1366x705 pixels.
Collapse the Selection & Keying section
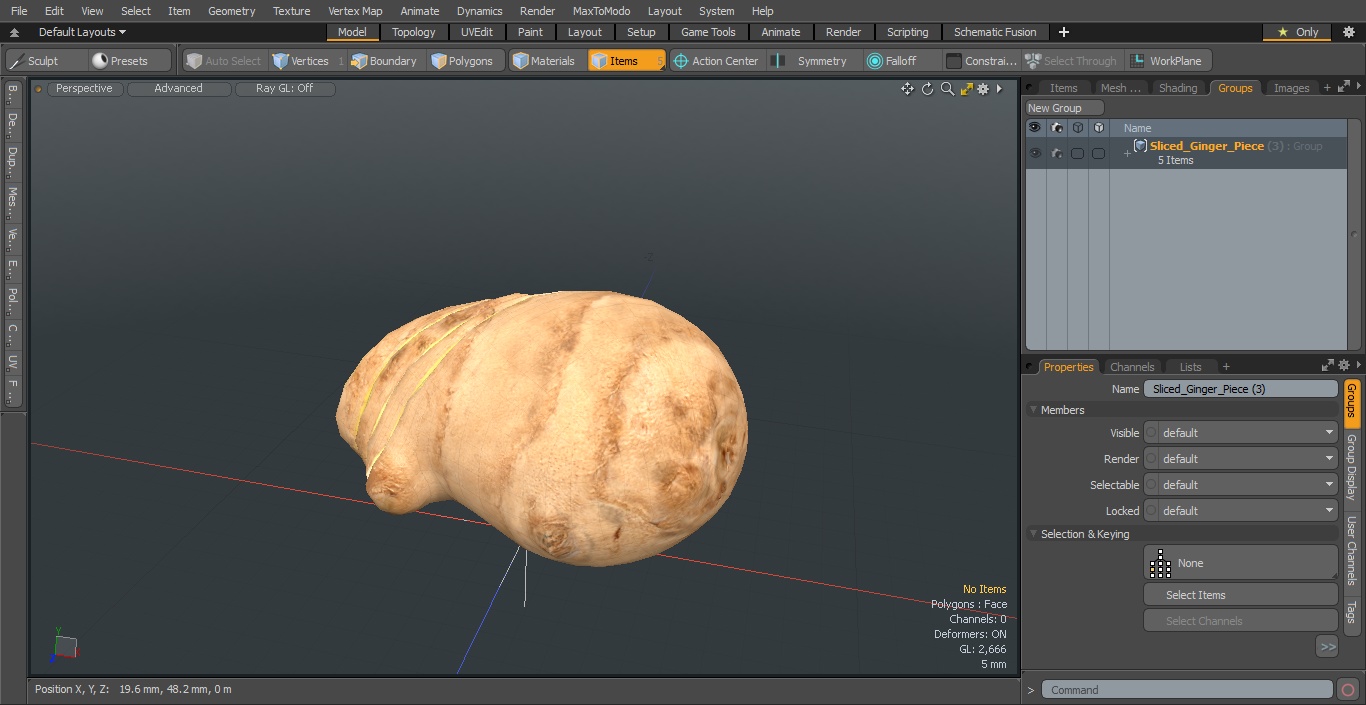click(1033, 534)
